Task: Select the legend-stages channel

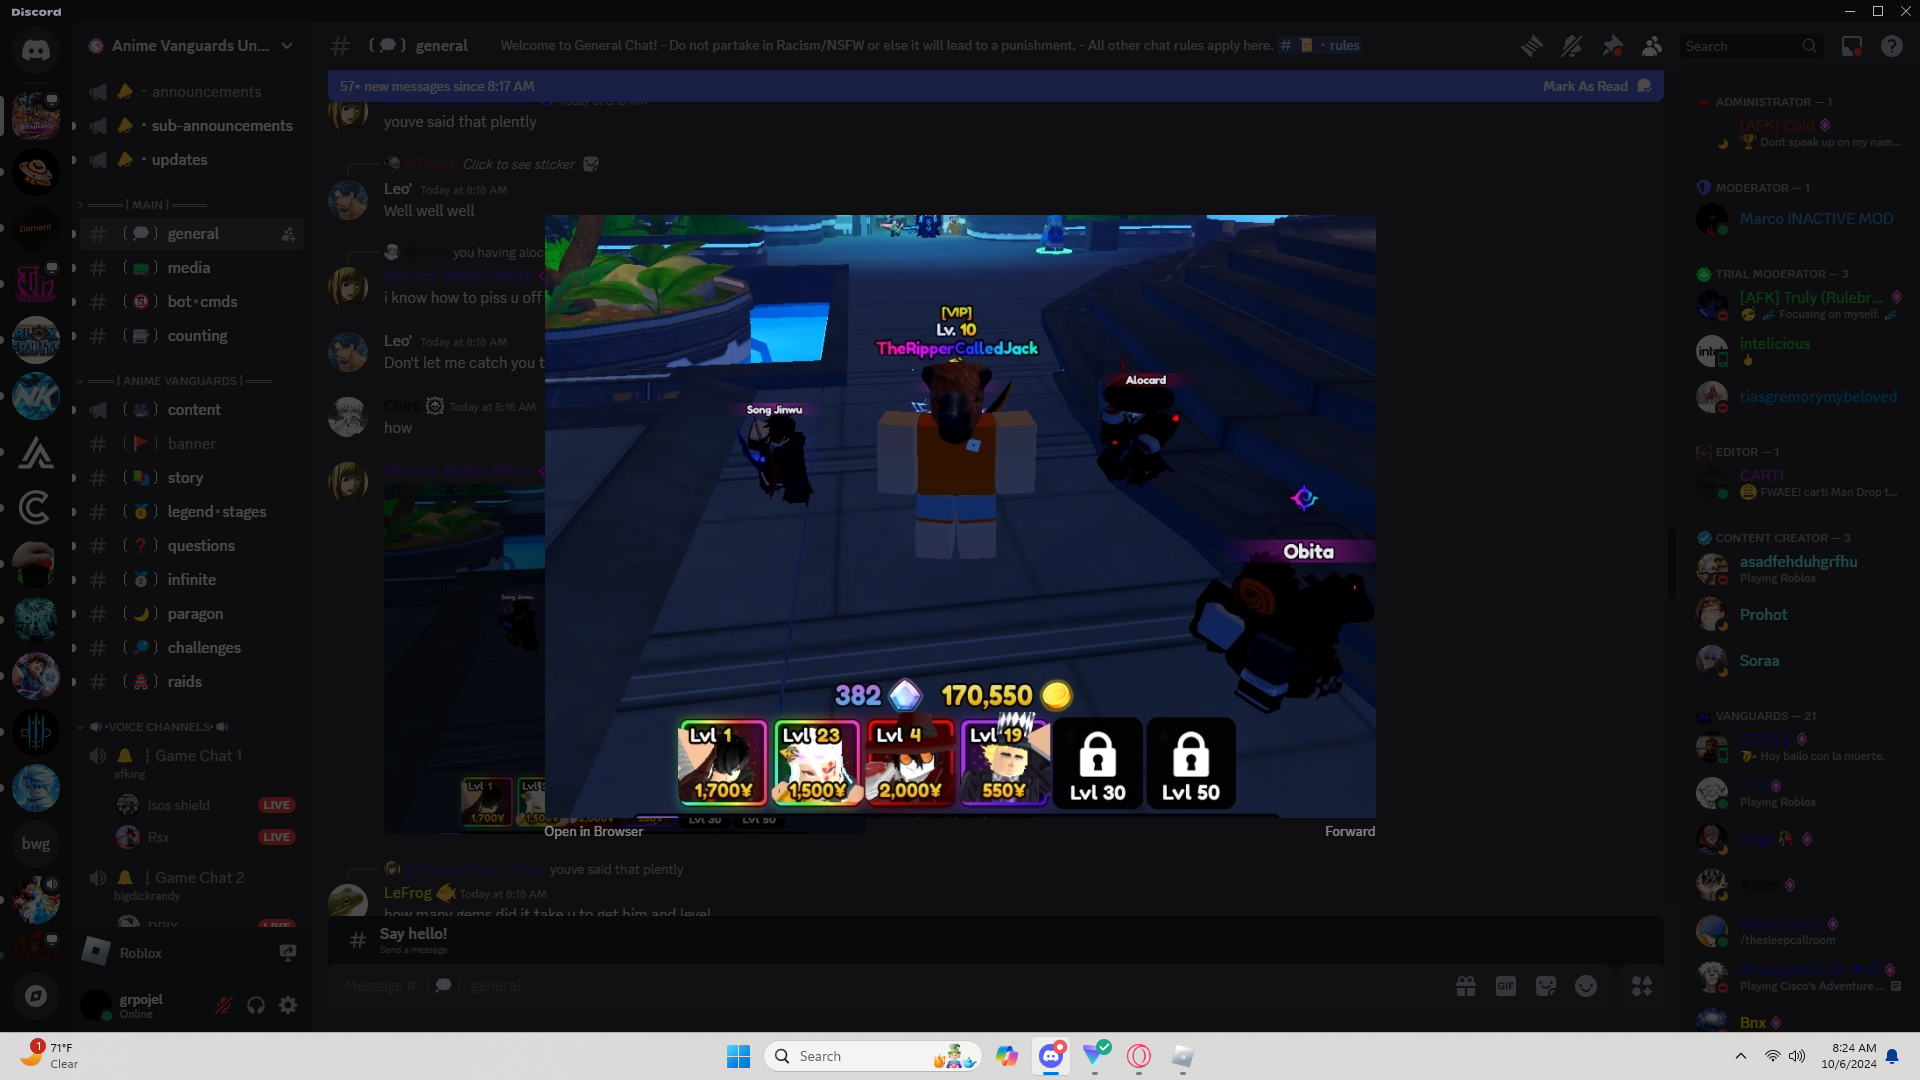Action: [216, 512]
